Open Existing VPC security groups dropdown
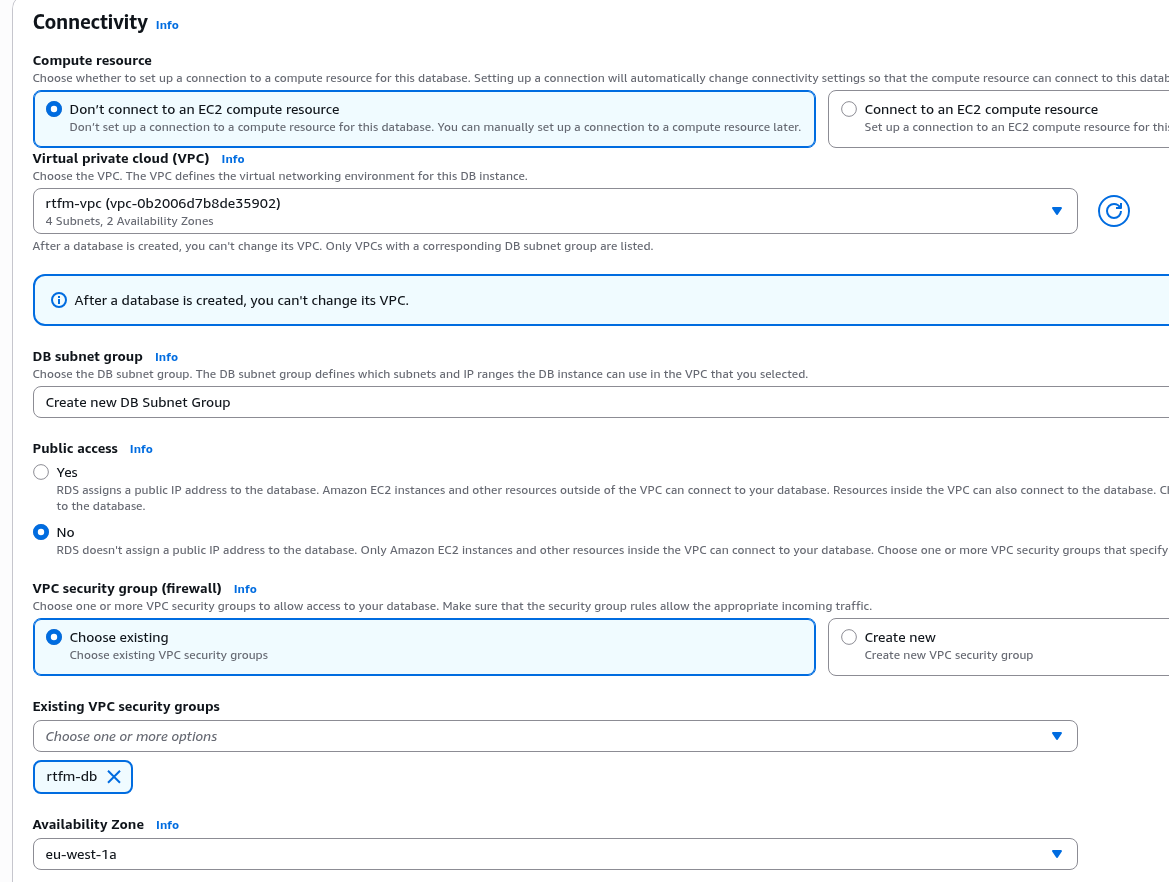Screen dimensions: 1169x882 (554, 736)
